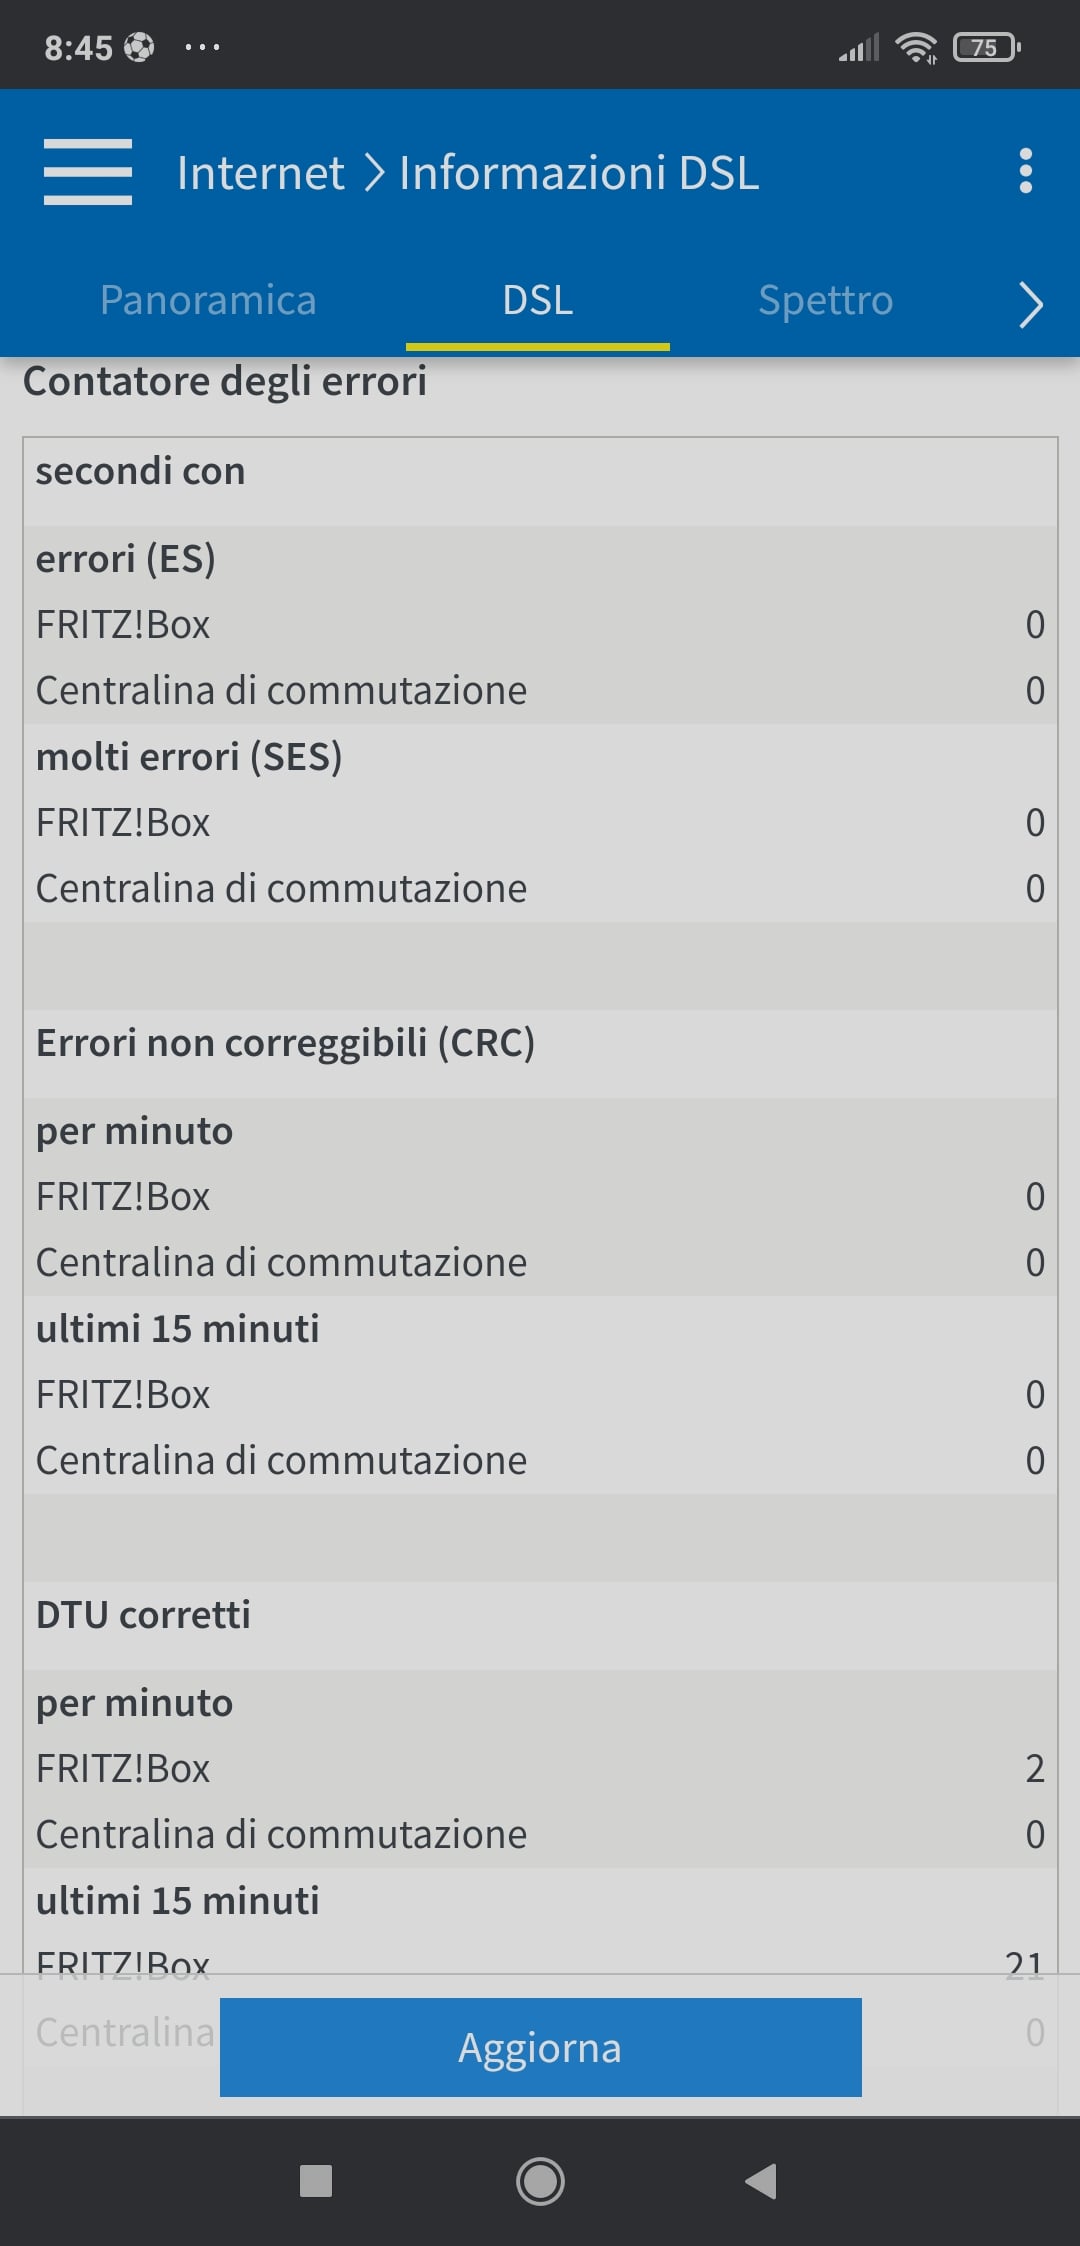The height and width of the screenshot is (2246, 1080).
Task: Tap the breadcrumb chevron separator
Action: pos(373,173)
